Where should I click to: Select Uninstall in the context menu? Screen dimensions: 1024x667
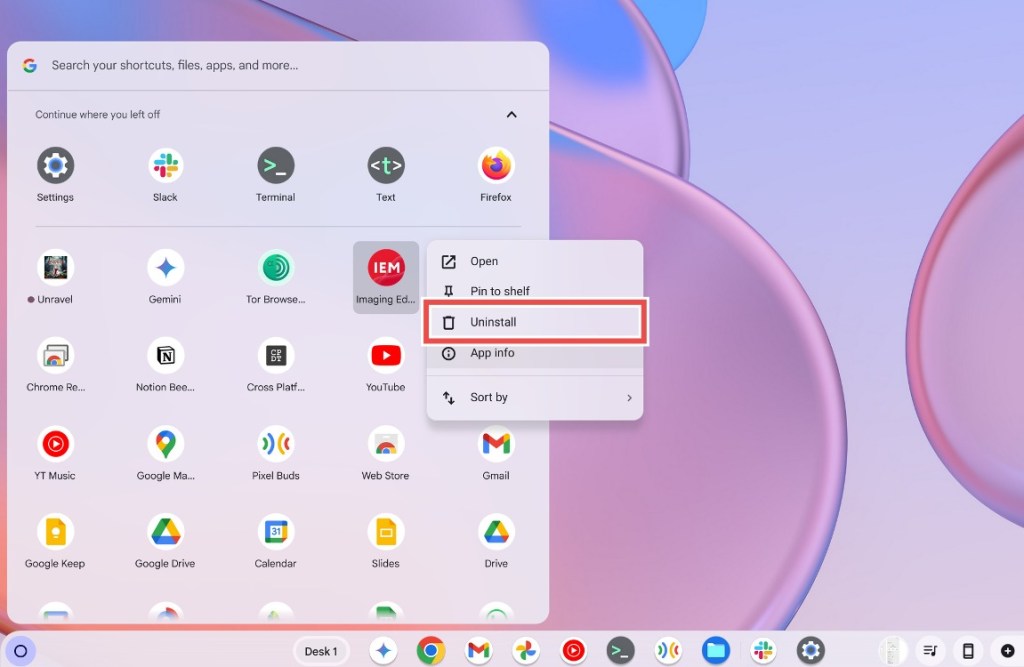click(x=535, y=322)
